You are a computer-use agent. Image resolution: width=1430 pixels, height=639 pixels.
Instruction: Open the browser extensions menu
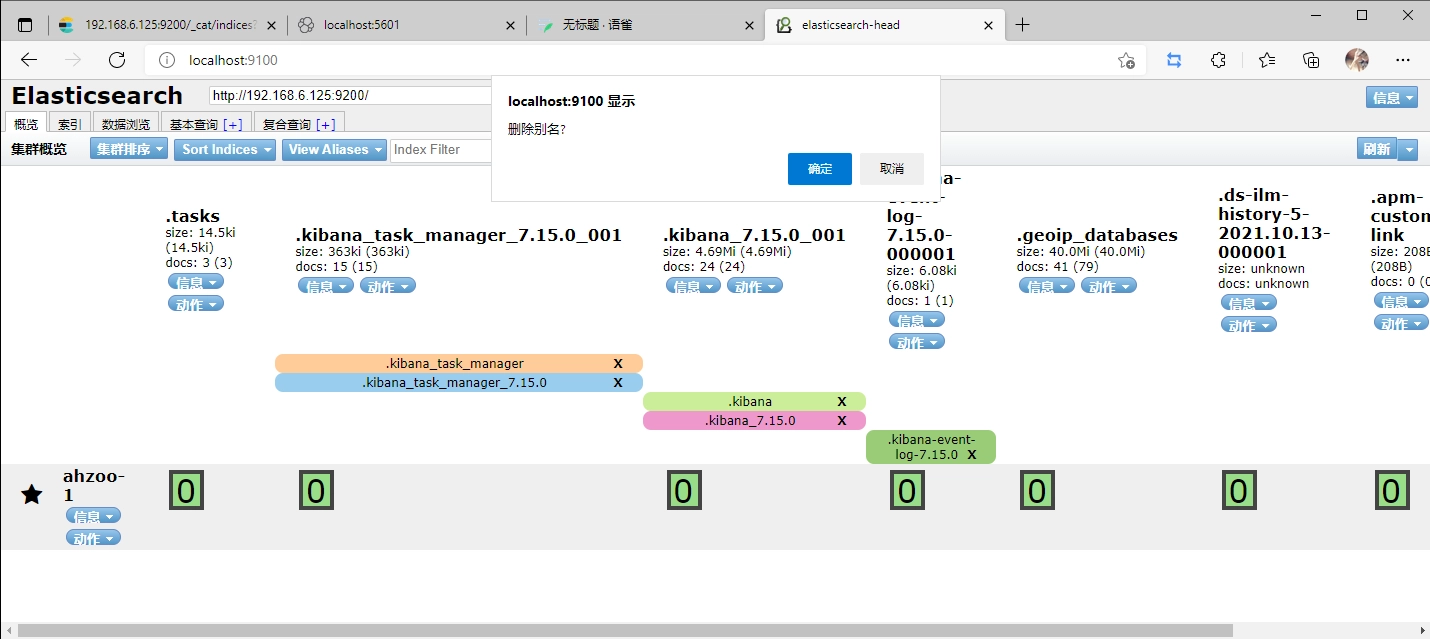(x=1218, y=60)
